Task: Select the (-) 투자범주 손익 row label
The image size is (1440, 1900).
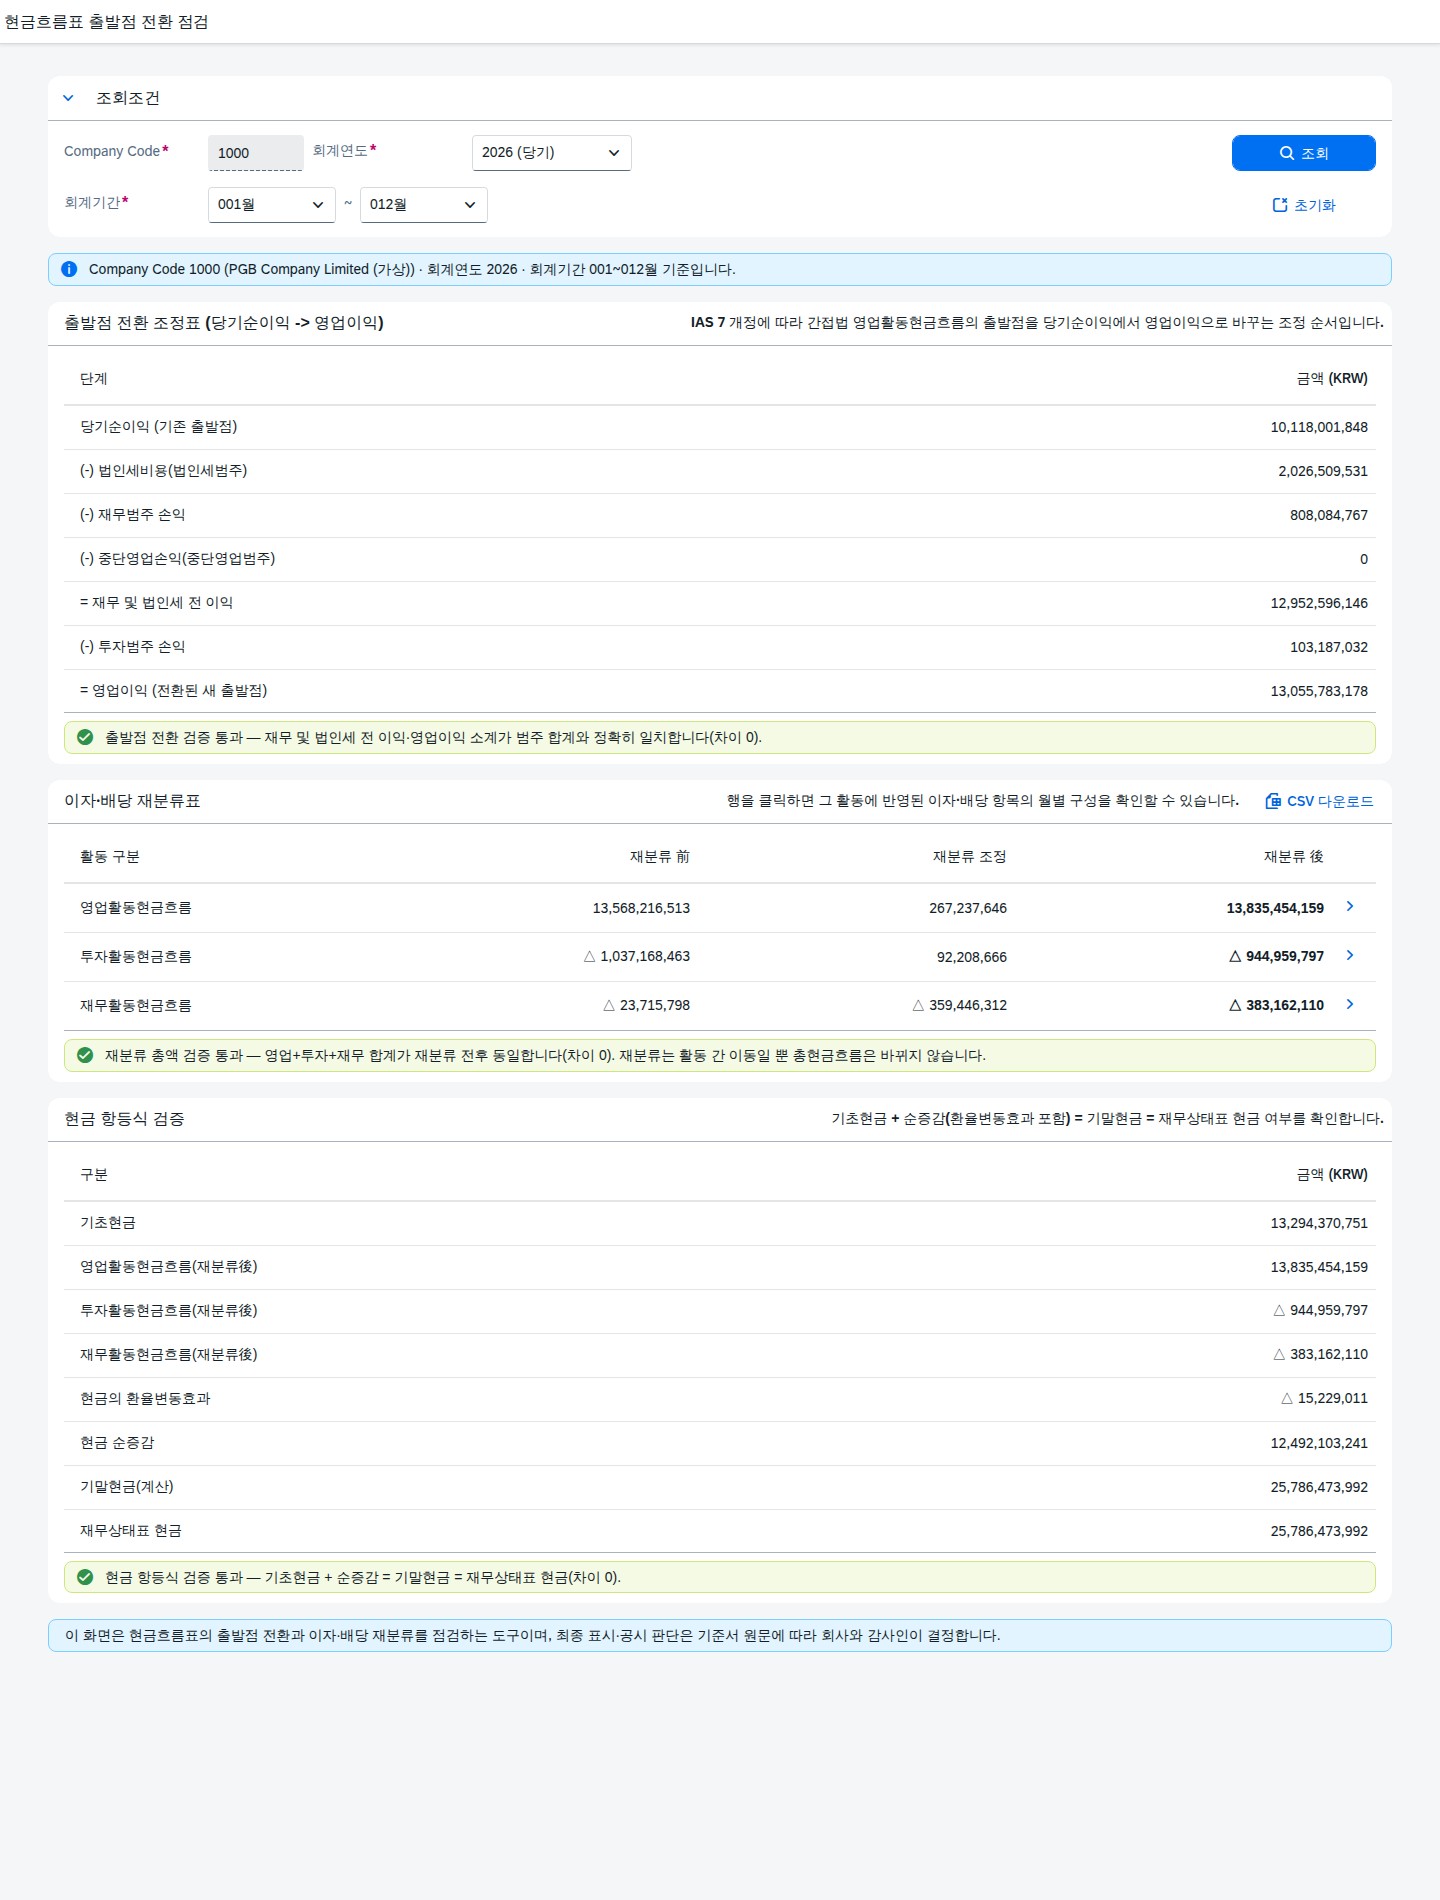Action: (132, 647)
